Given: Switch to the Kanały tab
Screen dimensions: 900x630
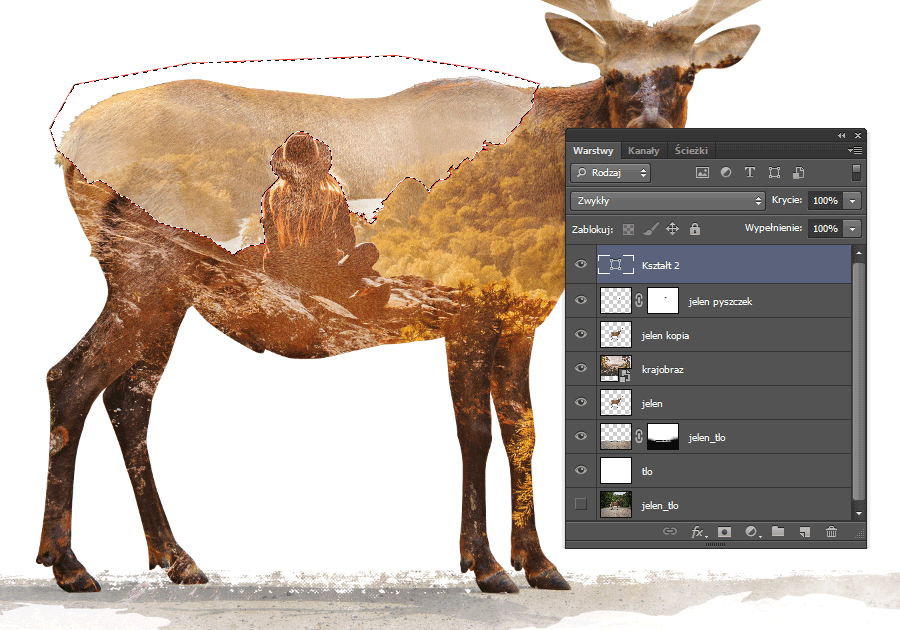Looking at the screenshot, I should (643, 151).
